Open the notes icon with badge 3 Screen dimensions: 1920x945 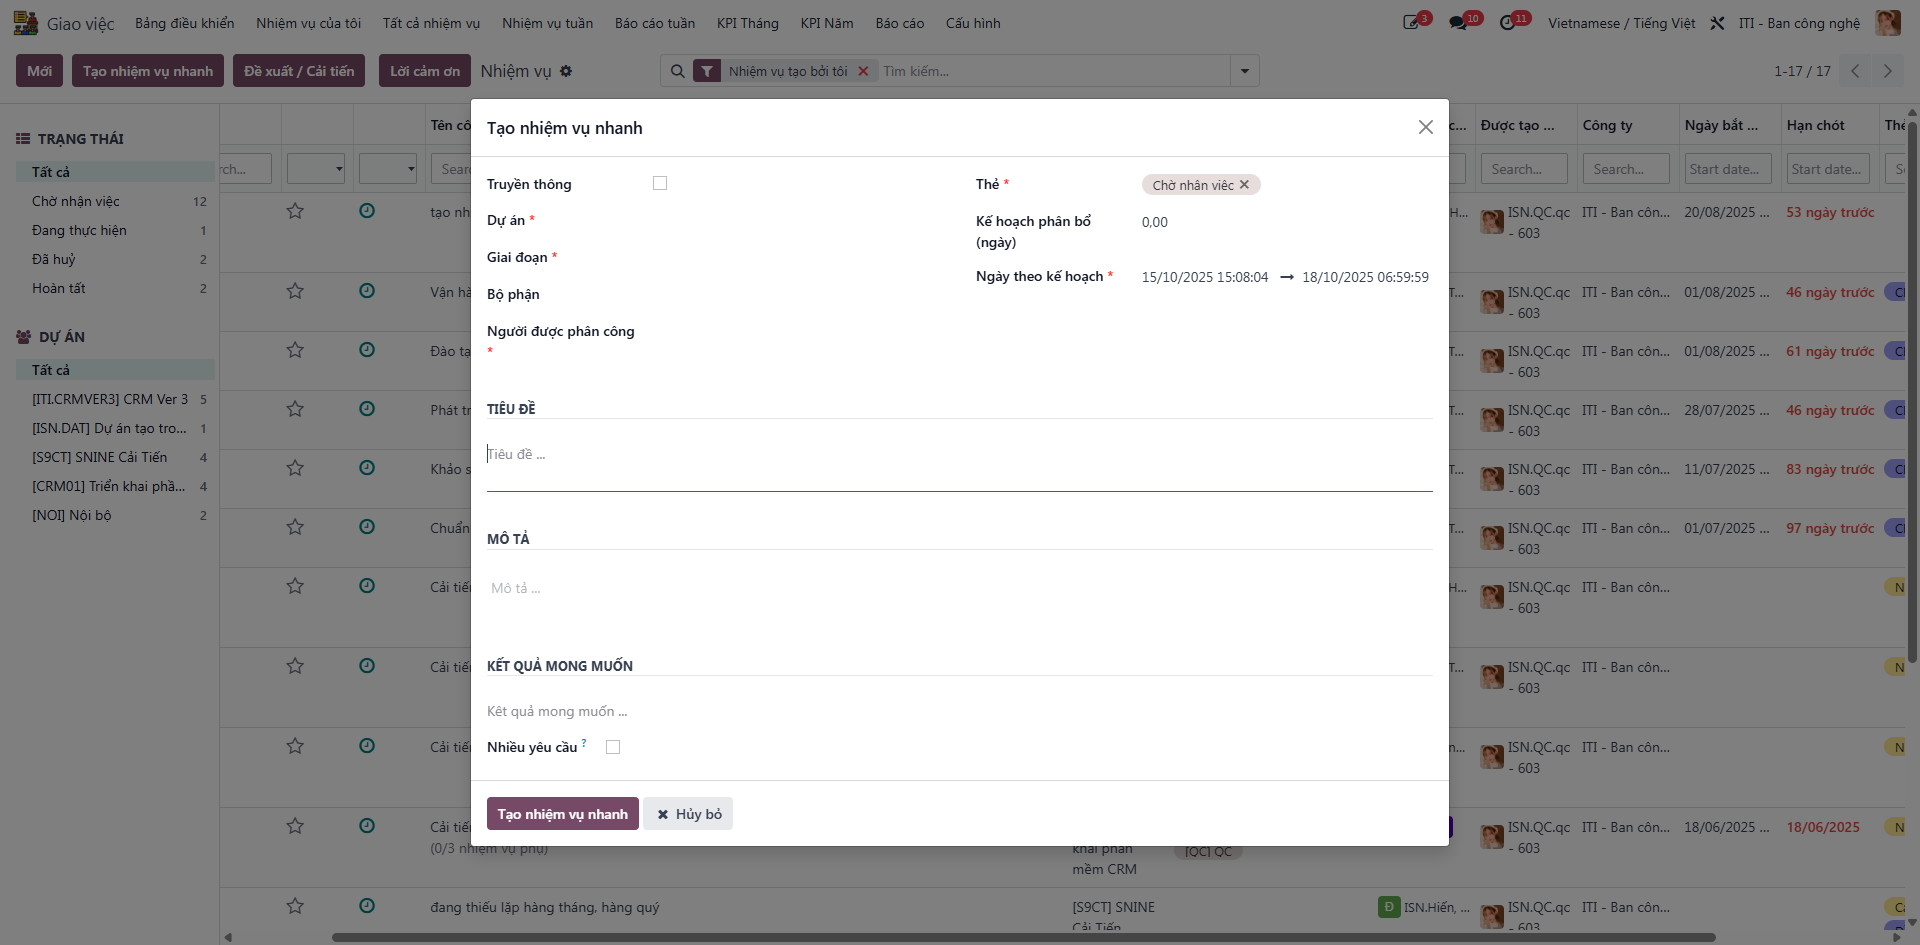point(1412,22)
